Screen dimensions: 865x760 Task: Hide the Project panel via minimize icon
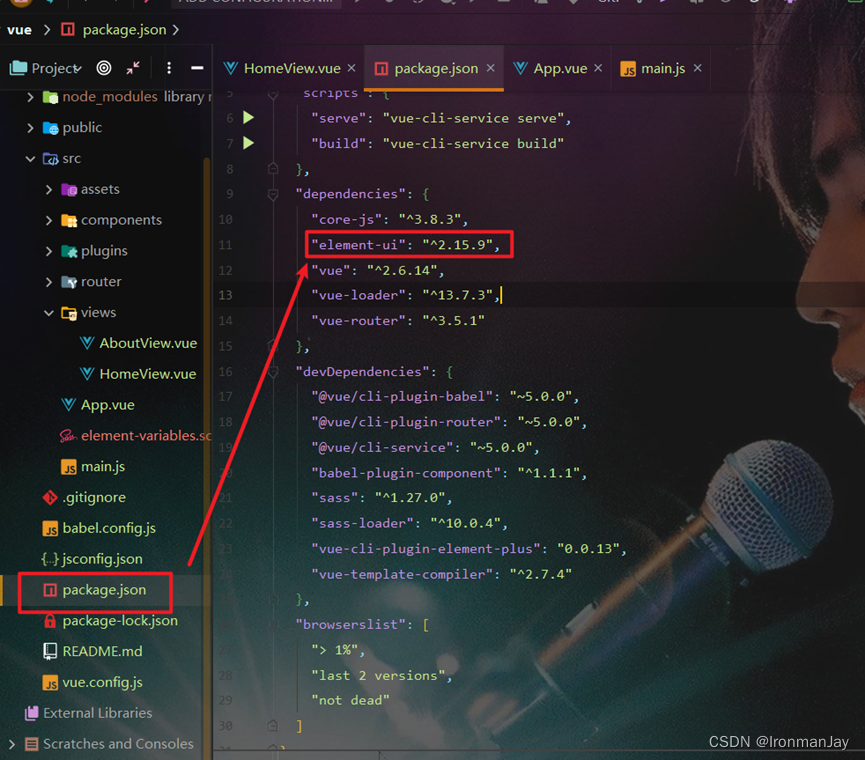pos(196,67)
